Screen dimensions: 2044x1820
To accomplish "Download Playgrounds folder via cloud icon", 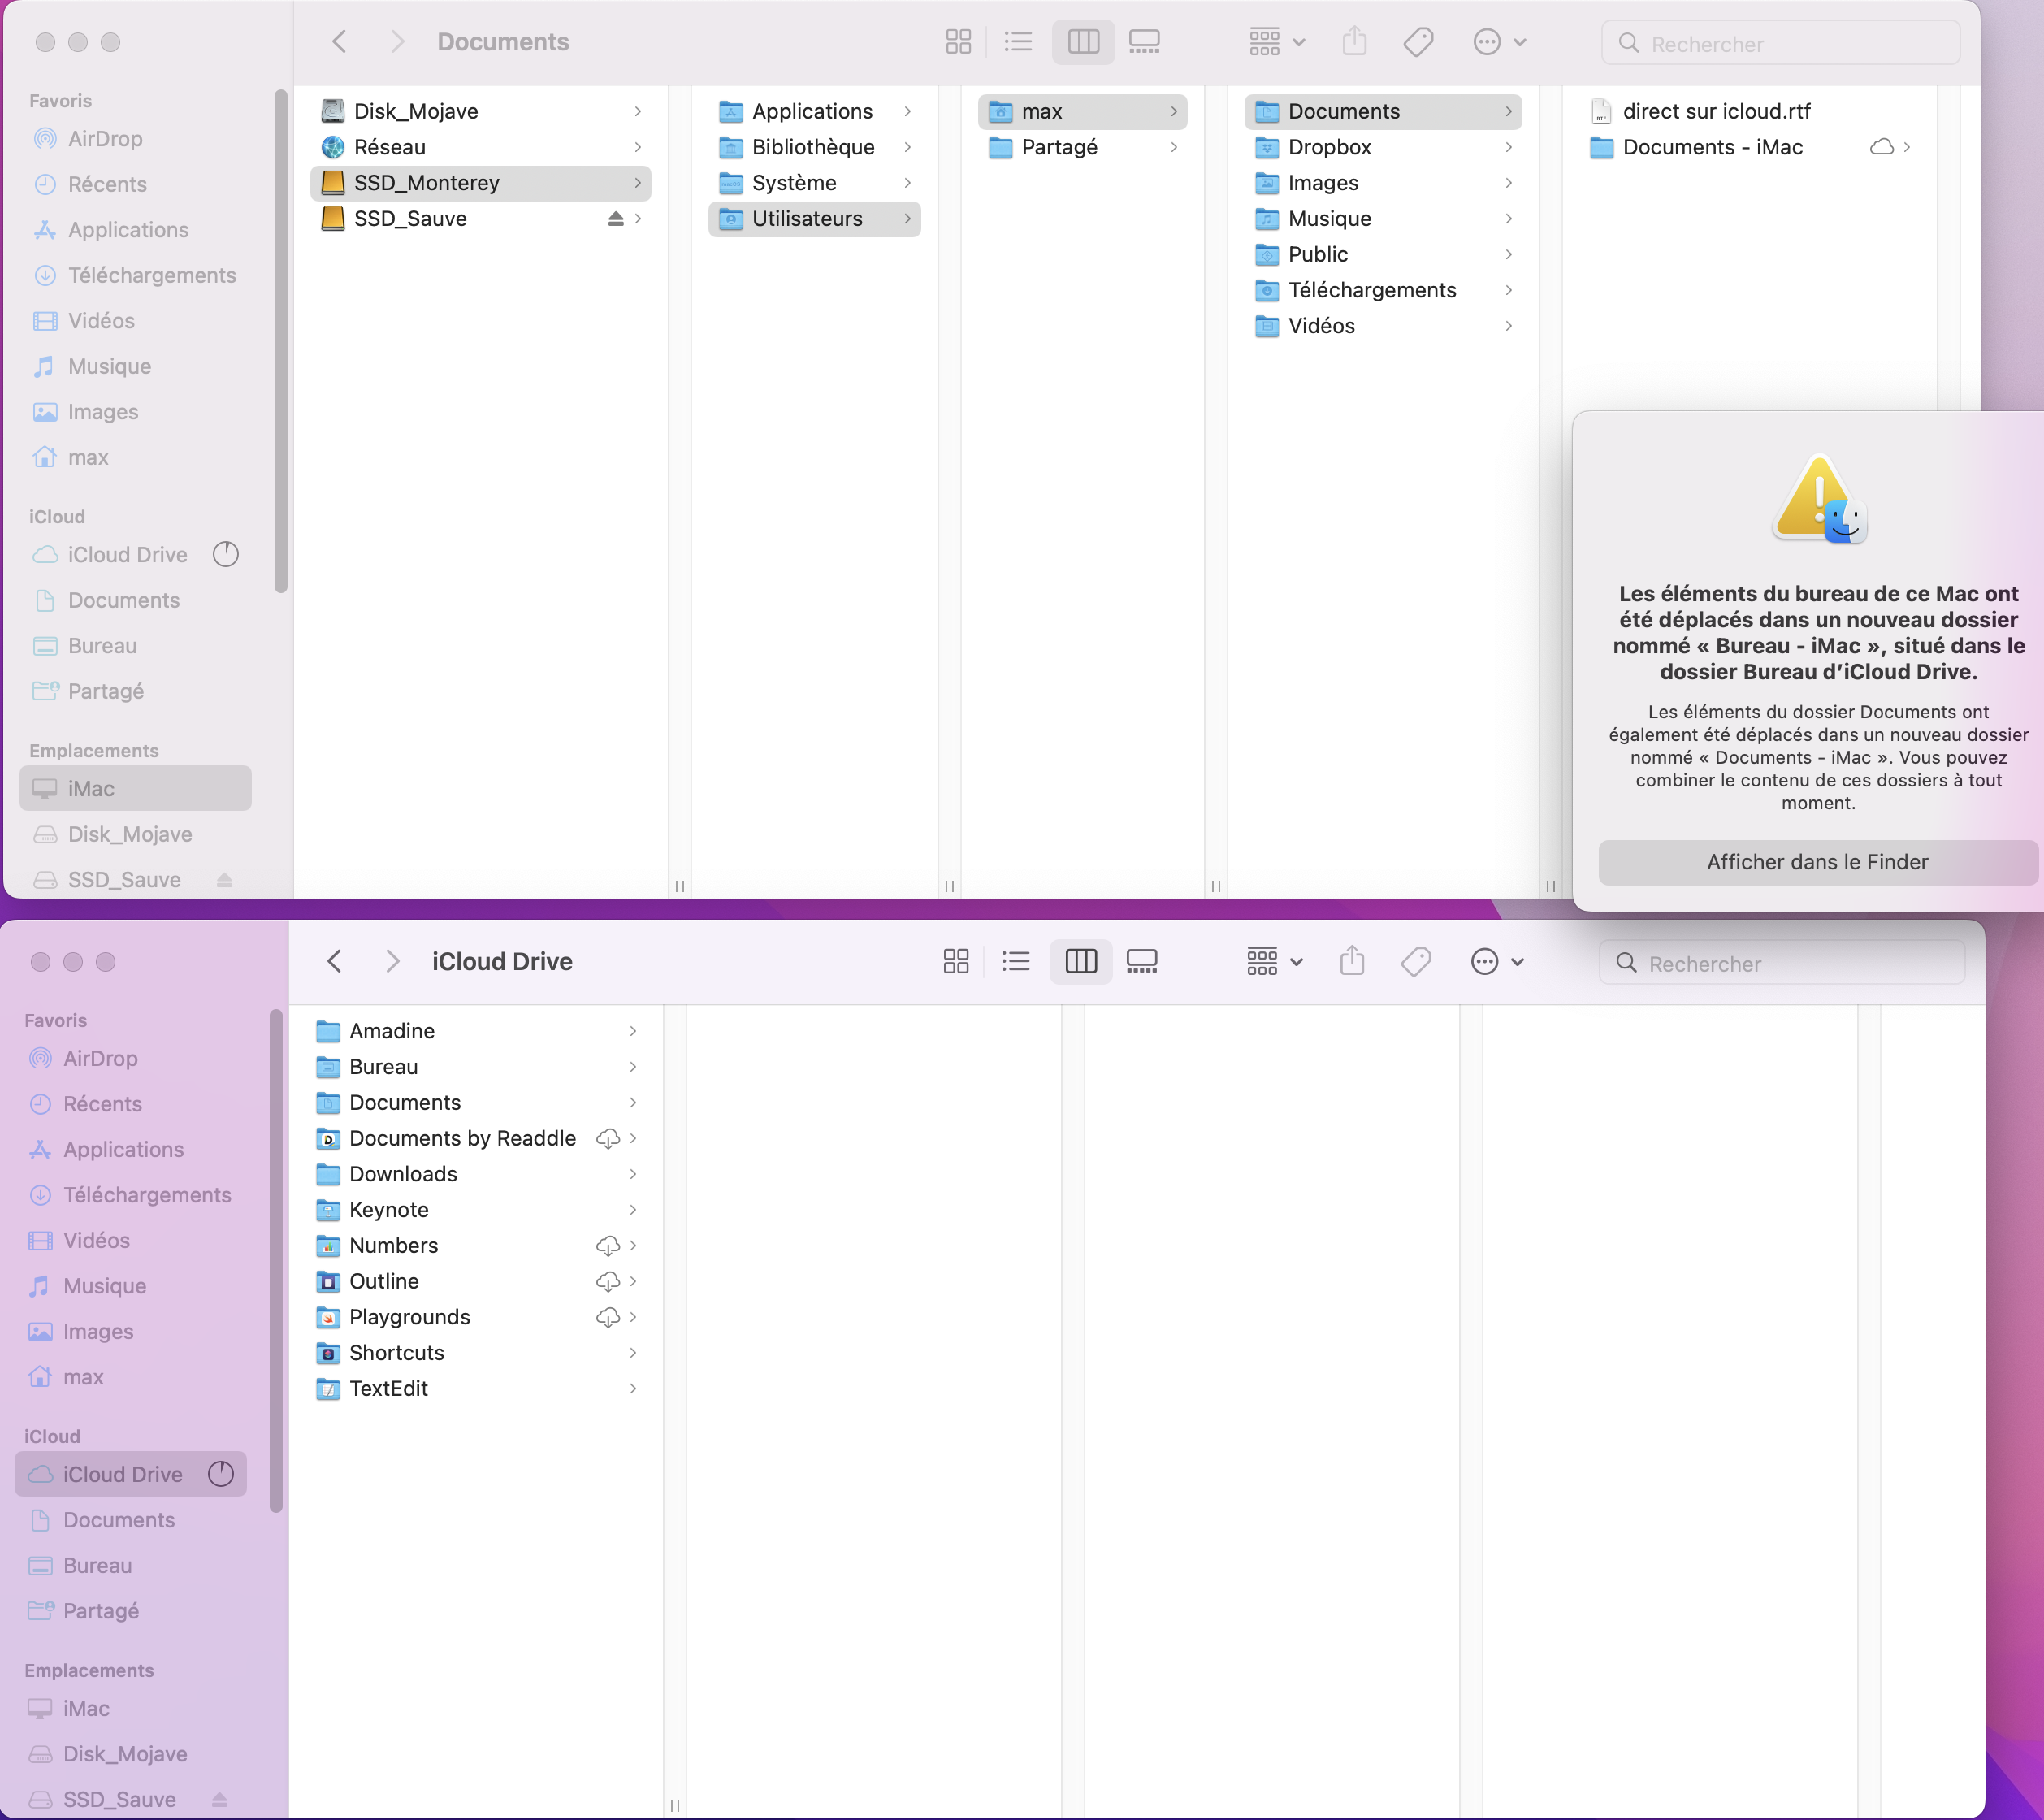I will tap(607, 1318).
